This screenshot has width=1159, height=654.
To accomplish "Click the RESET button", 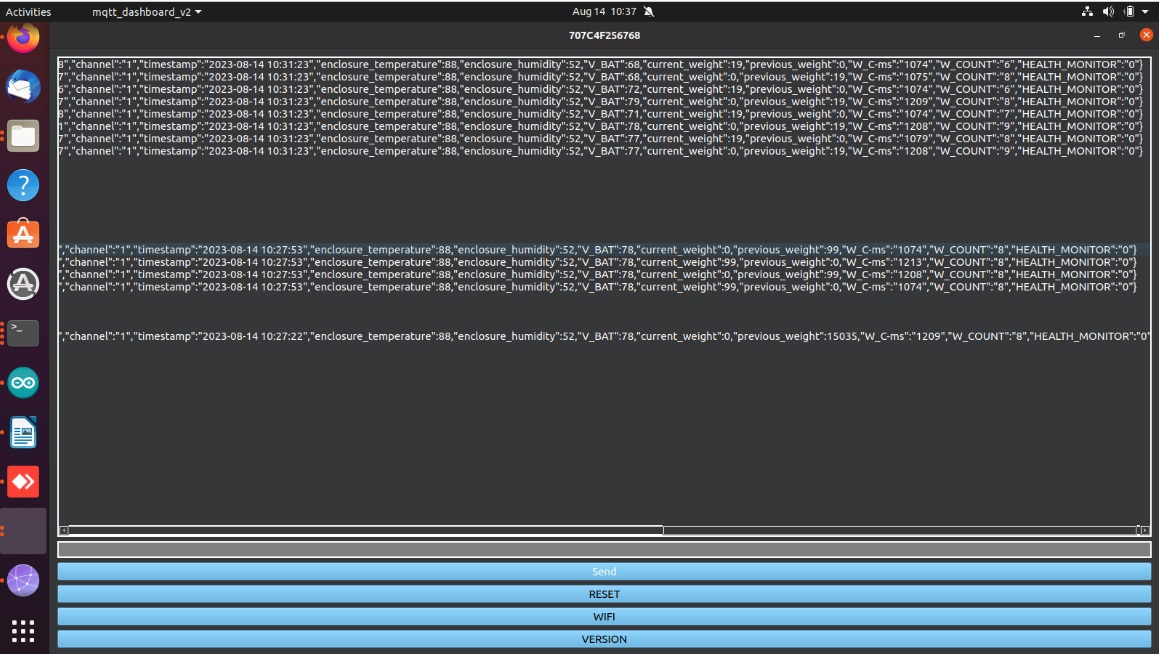I will [604, 594].
